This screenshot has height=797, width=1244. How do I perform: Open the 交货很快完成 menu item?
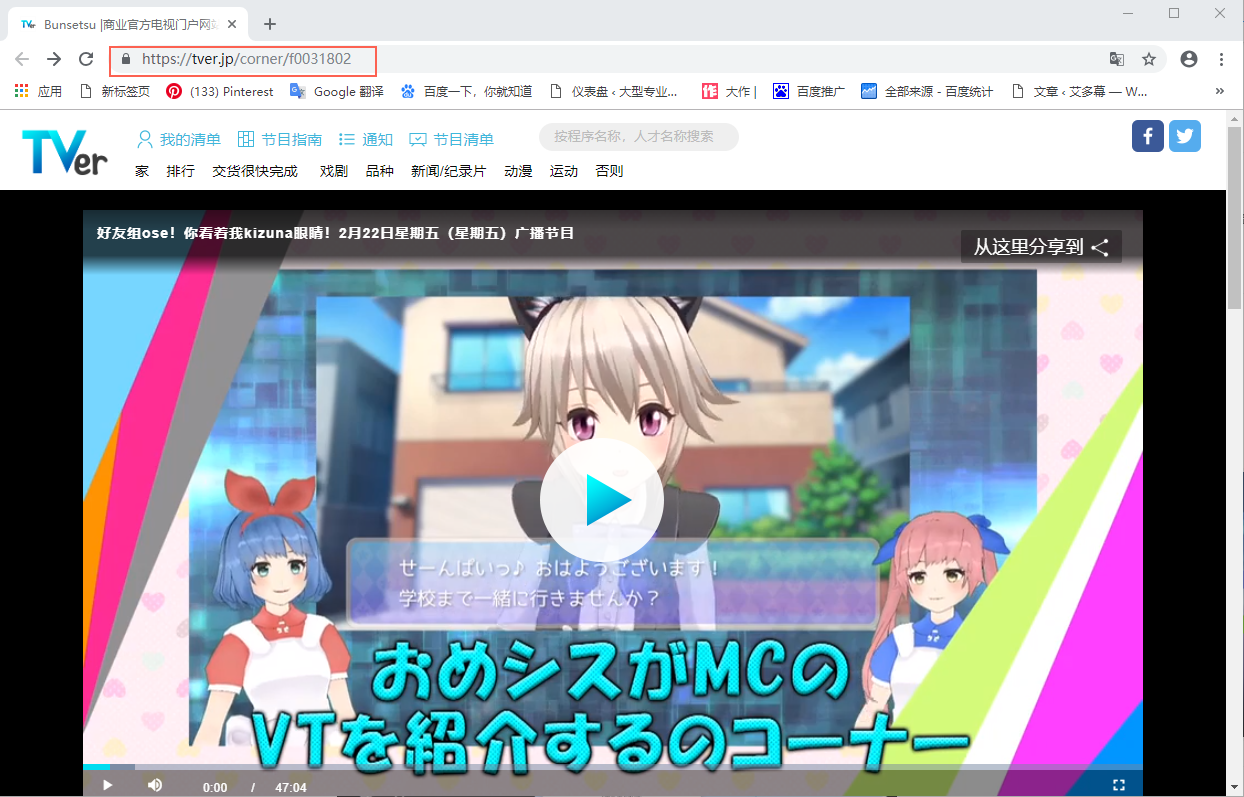click(x=255, y=171)
